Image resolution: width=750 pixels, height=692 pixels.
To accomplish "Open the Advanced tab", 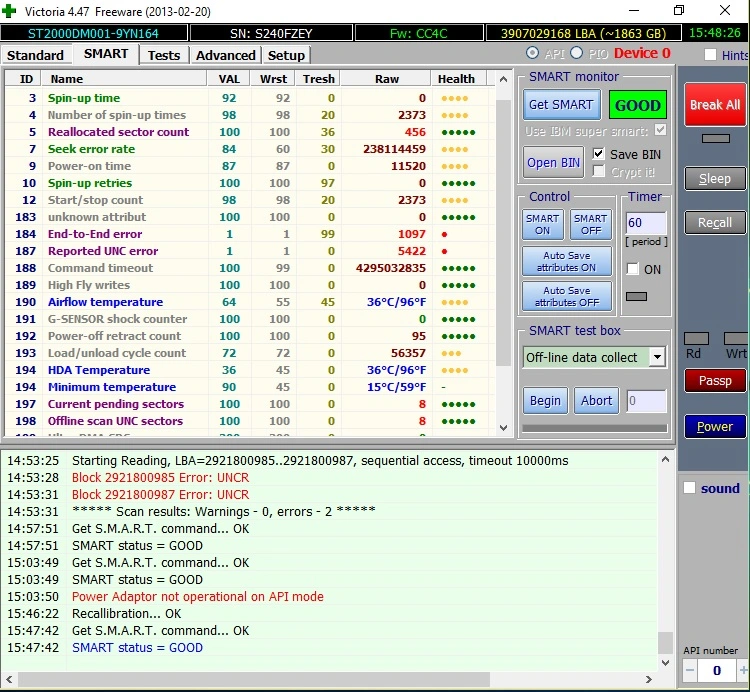I will coord(225,55).
